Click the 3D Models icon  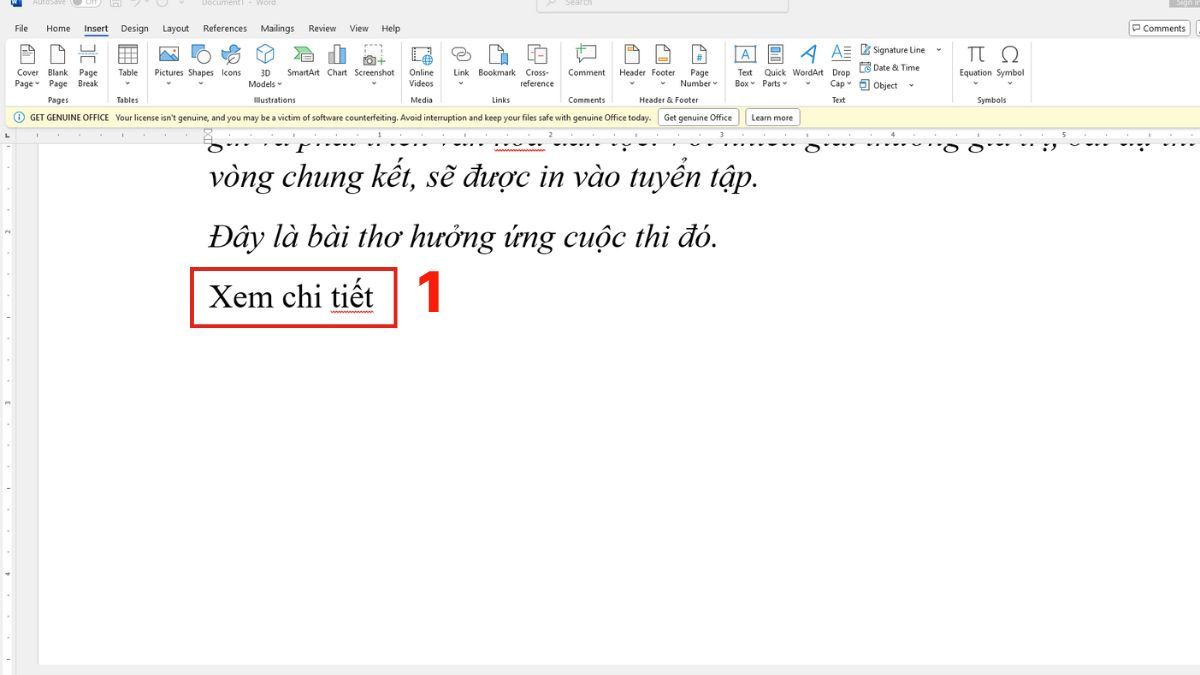(x=265, y=54)
